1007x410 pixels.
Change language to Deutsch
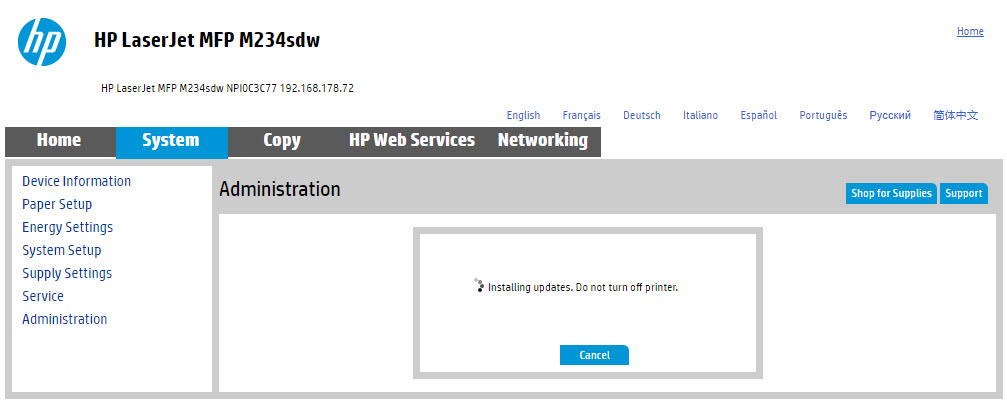[642, 116]
